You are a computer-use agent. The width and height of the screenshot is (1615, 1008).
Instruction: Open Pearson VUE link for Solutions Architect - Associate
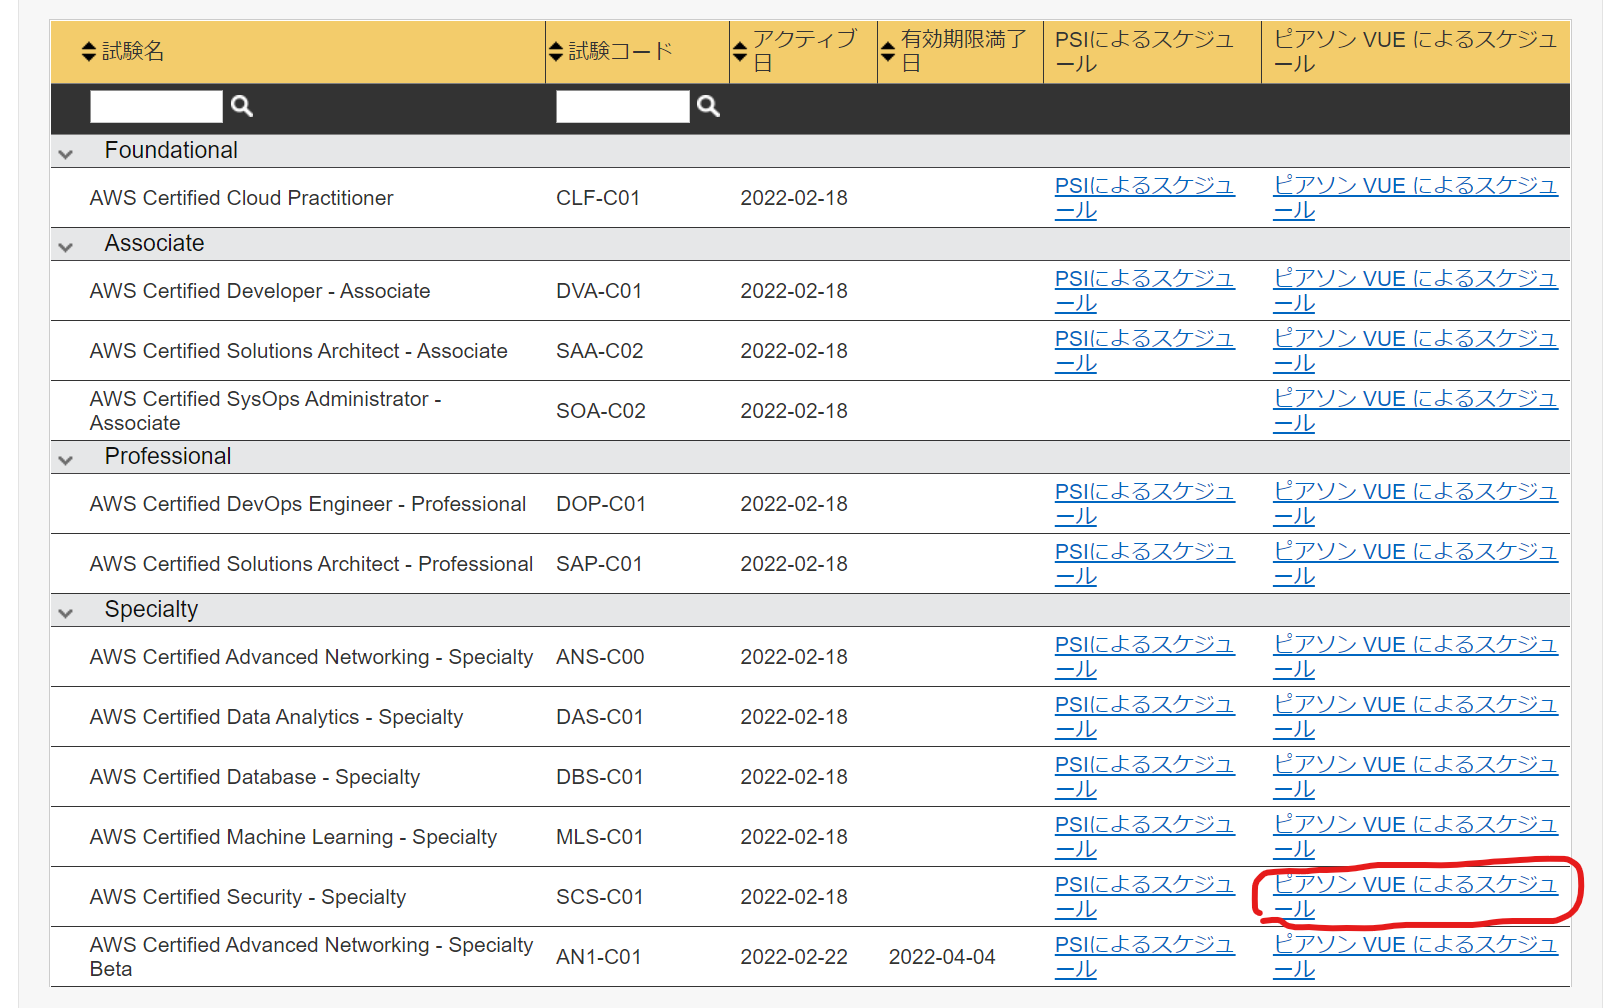coord(1416,351)
